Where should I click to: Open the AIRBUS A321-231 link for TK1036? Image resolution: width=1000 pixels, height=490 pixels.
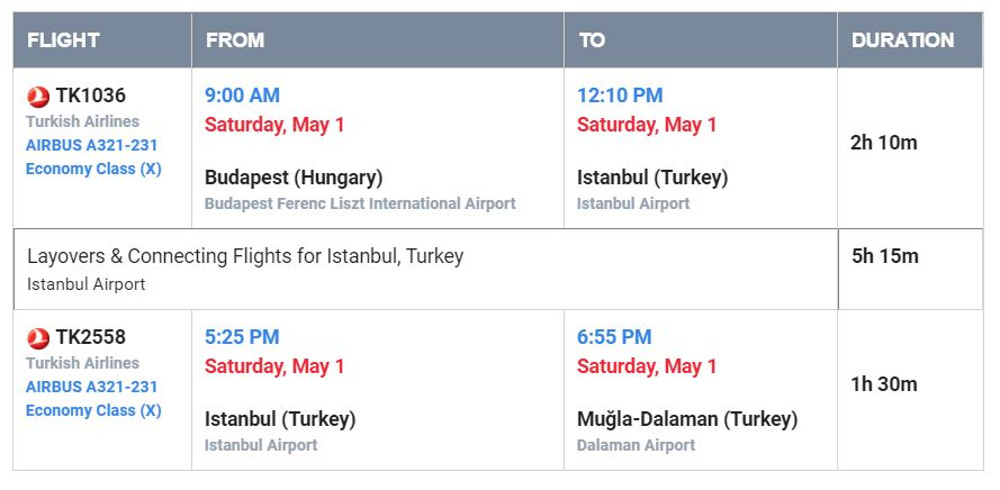(92, 145)
